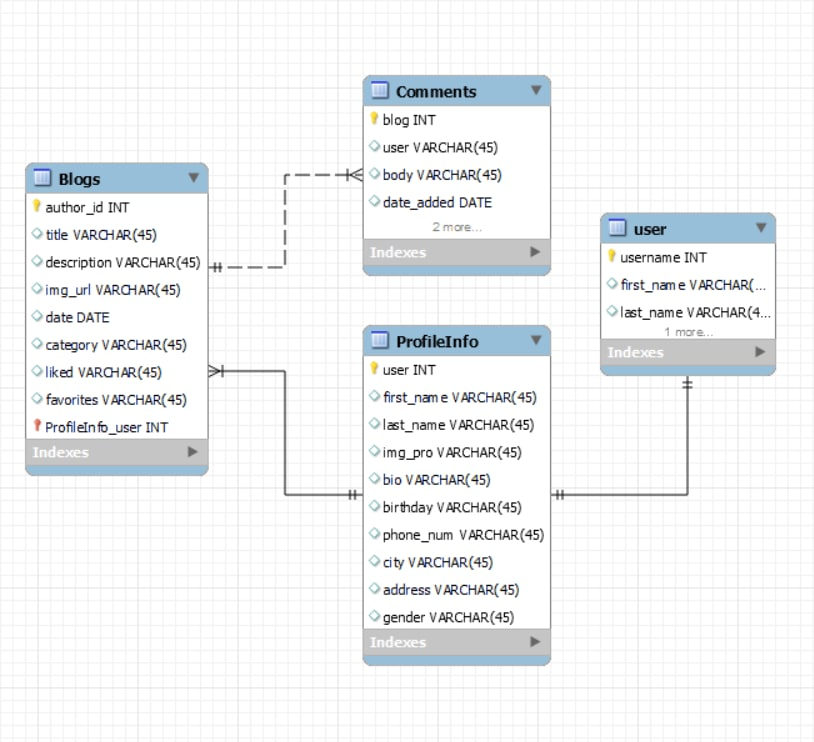This screenshot has height=742, width=814.
Task: Collapse the Comments table using its arrow
Action: pos(538,90)
